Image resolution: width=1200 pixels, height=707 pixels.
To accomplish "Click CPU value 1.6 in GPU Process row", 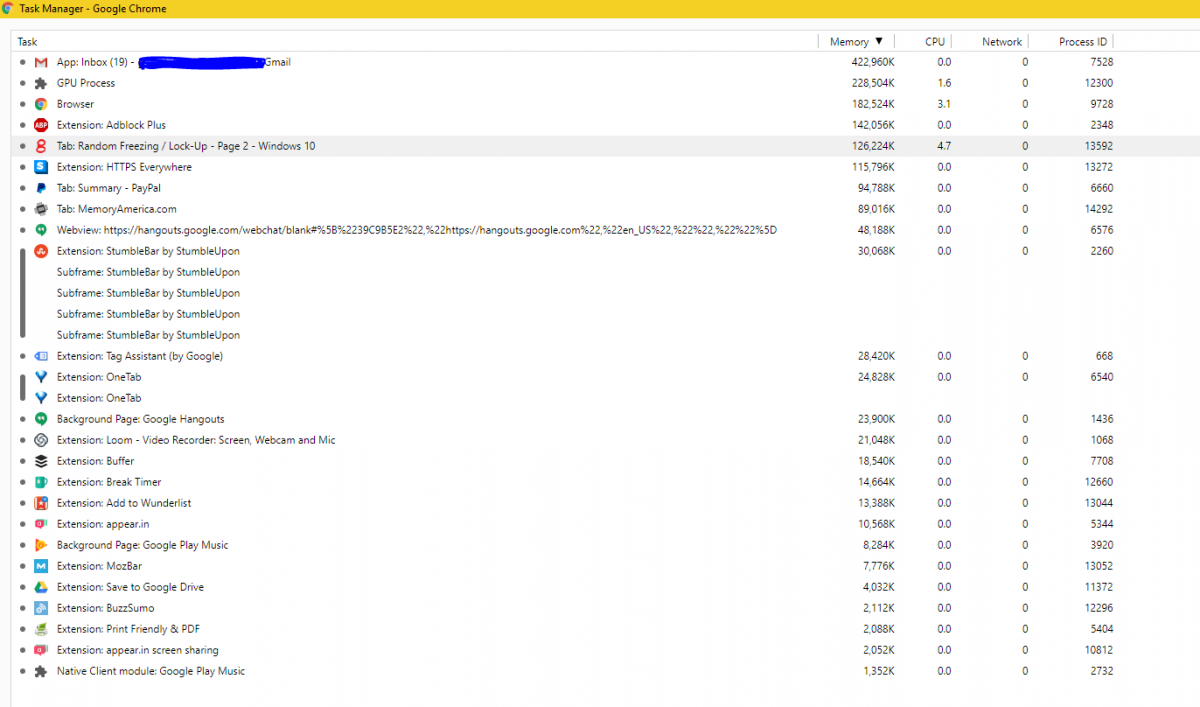I will pyautogui.click(x=944, y=83).
